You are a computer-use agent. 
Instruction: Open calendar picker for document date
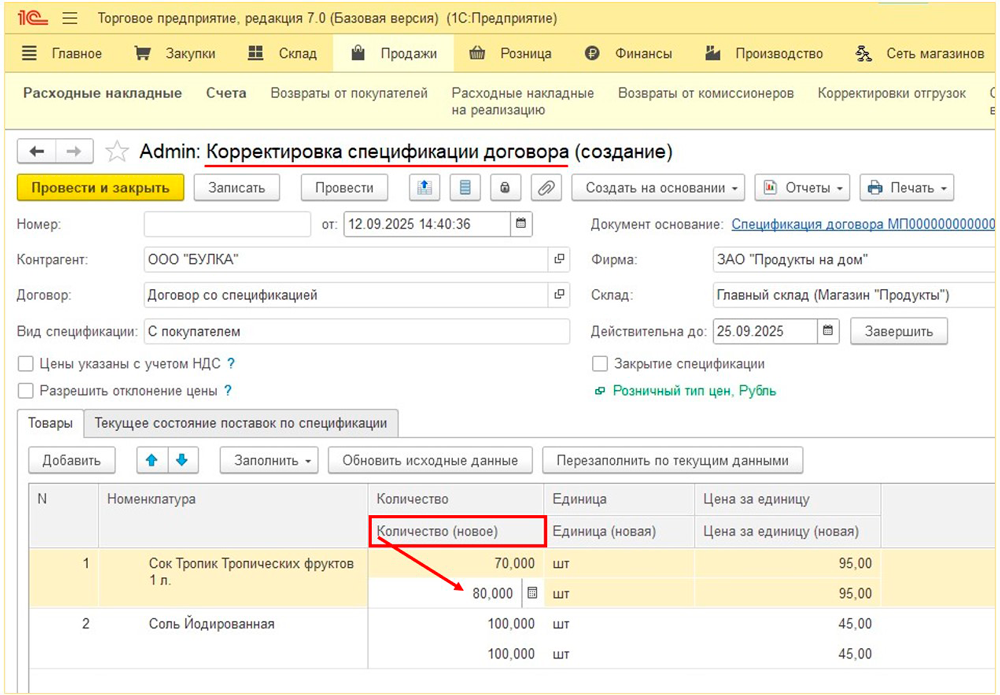coord(522,224)
